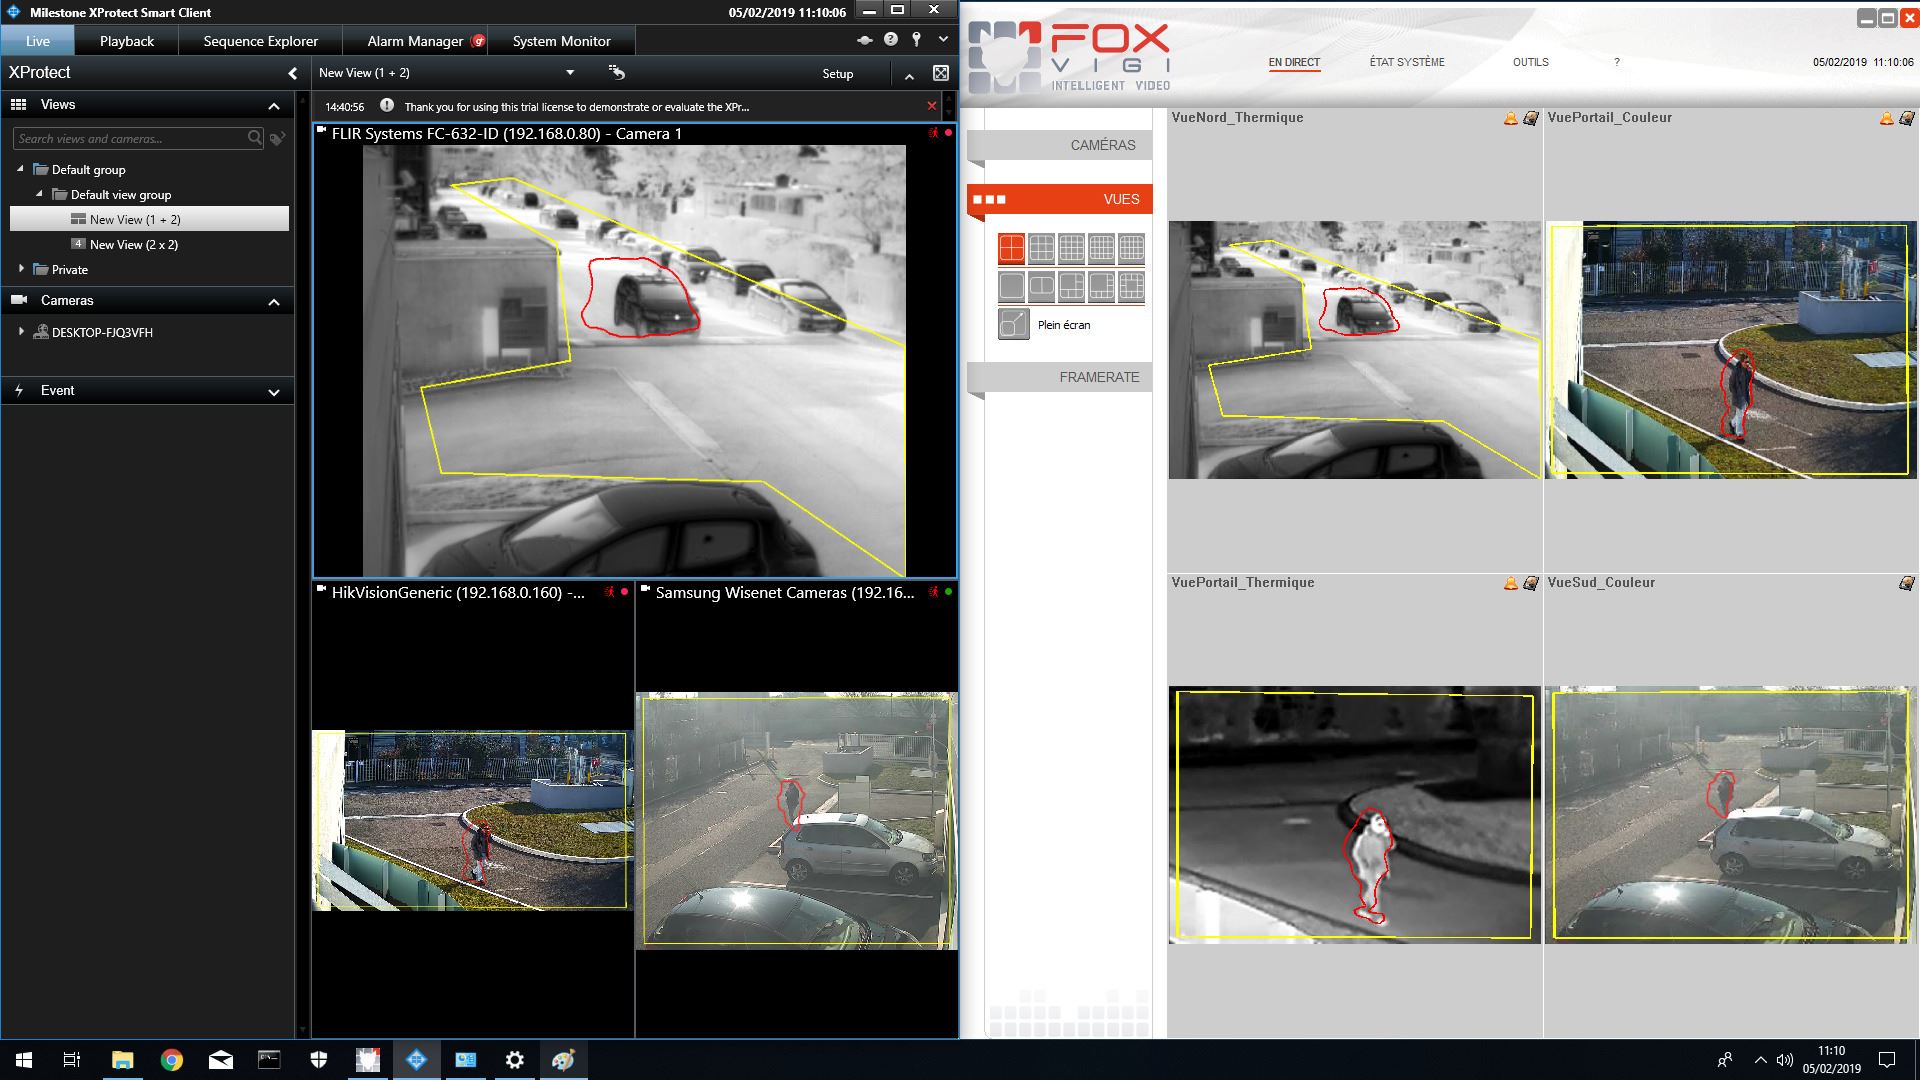
Task: Click the search magnifier in Views panel
Action: tap(255, 138)
